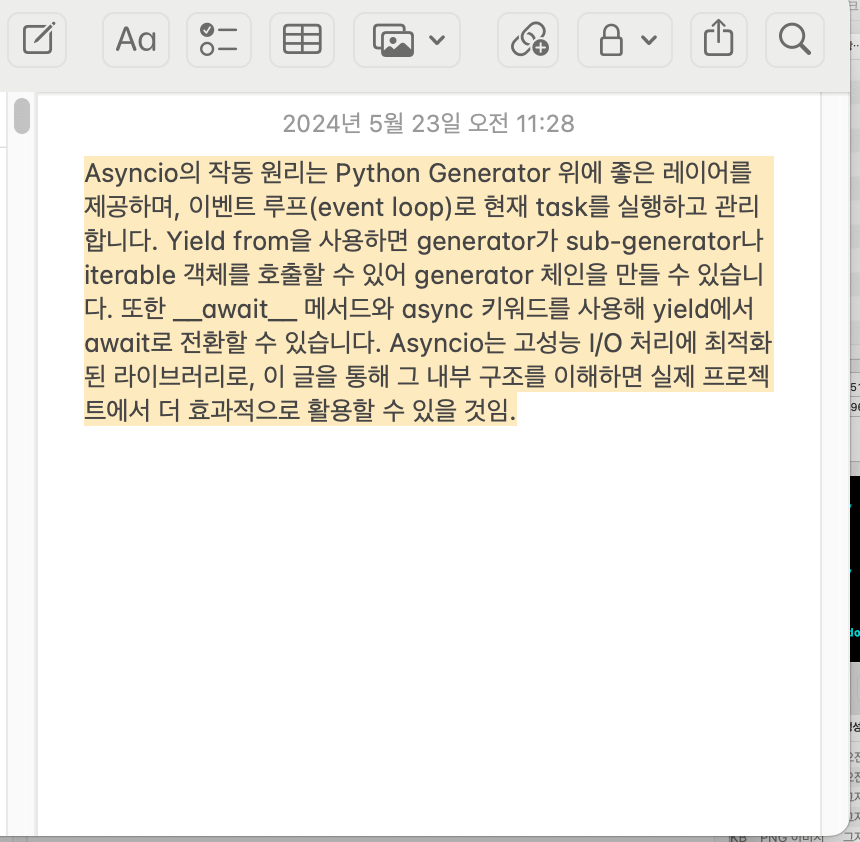The image size is (860, 842).
Task: Add a link with the link icon
Action: click(x=527, y=40)
